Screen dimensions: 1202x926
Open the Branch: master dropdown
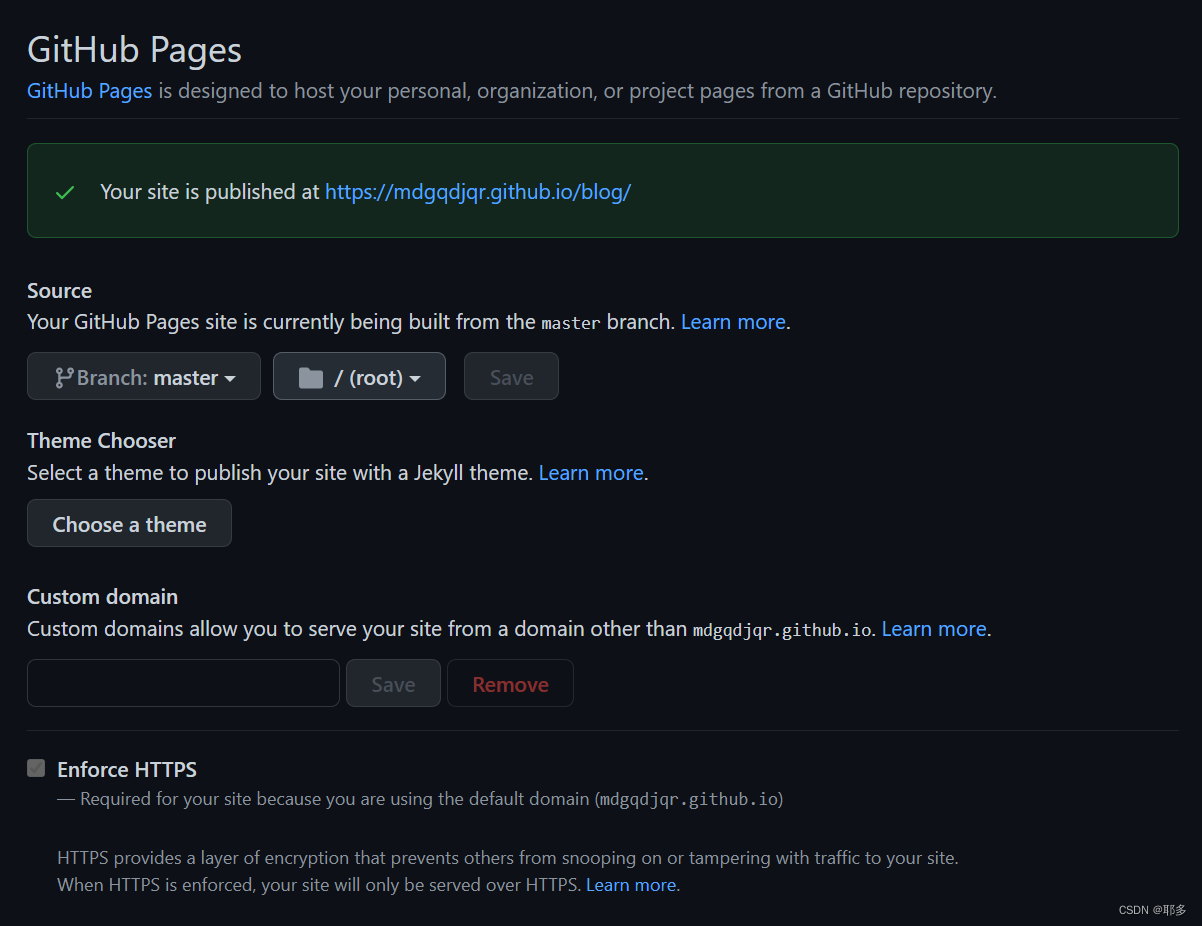144,377
